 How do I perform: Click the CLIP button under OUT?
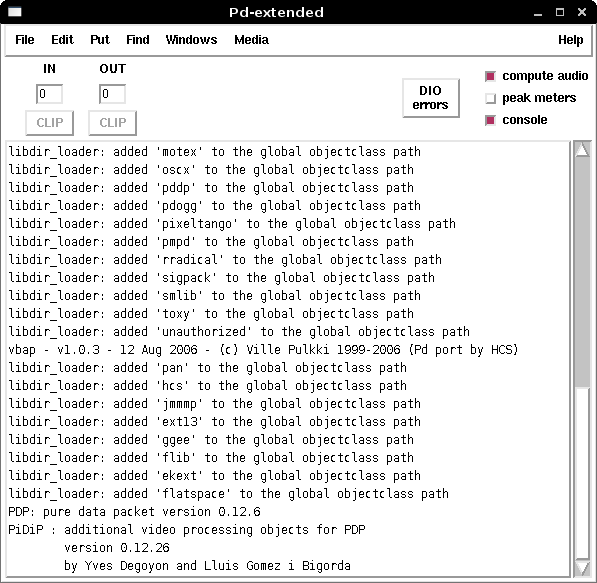[x=113, y=123]
